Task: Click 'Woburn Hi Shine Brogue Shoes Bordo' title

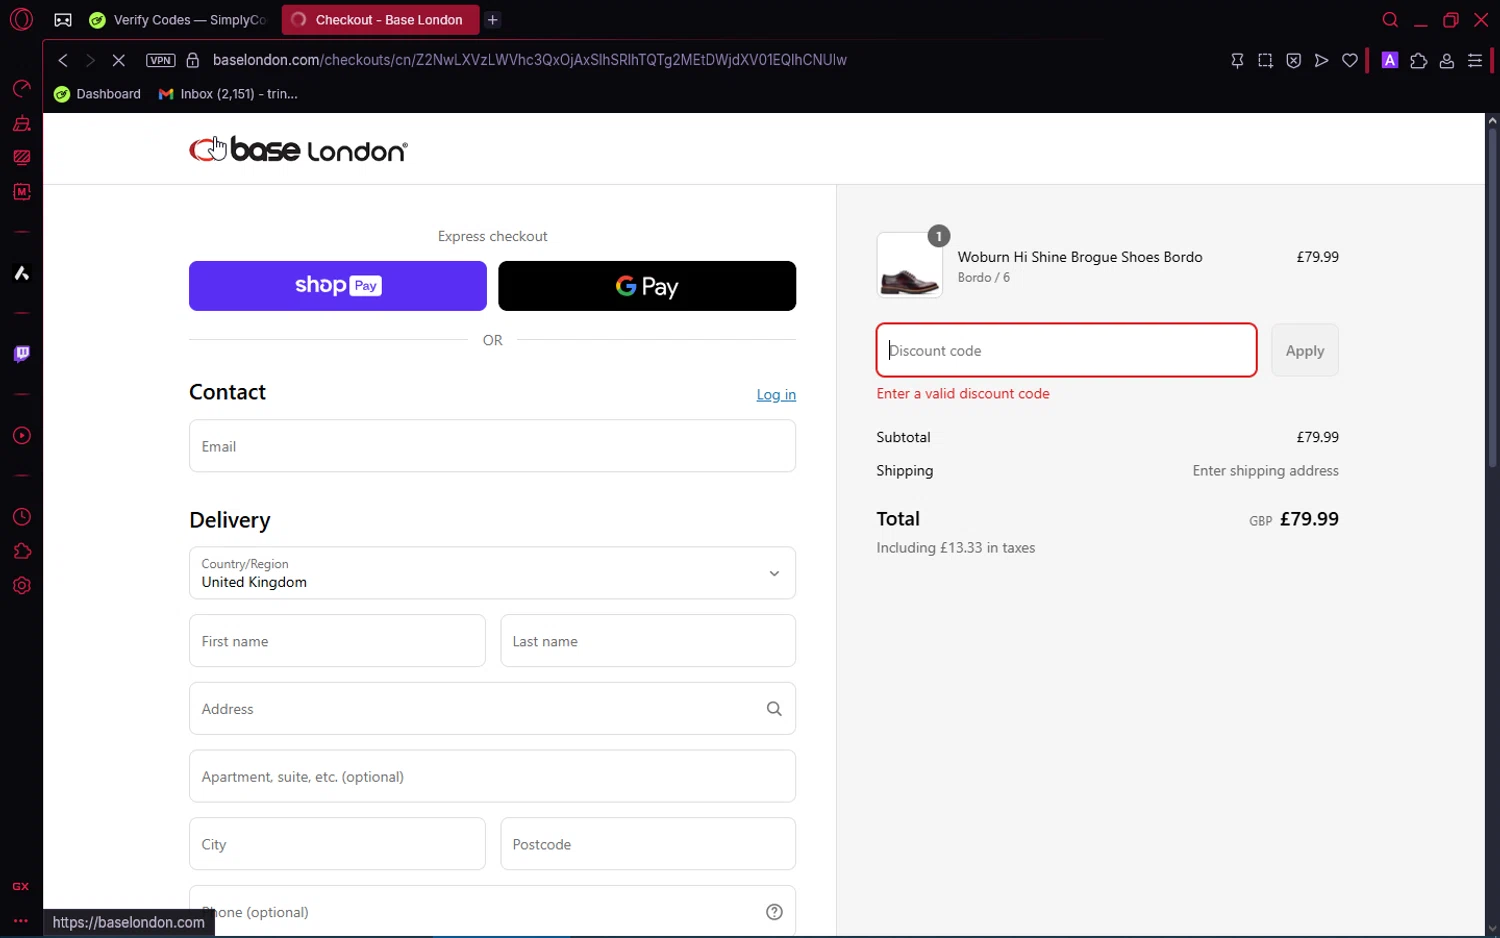Action: pos(1080,257)
